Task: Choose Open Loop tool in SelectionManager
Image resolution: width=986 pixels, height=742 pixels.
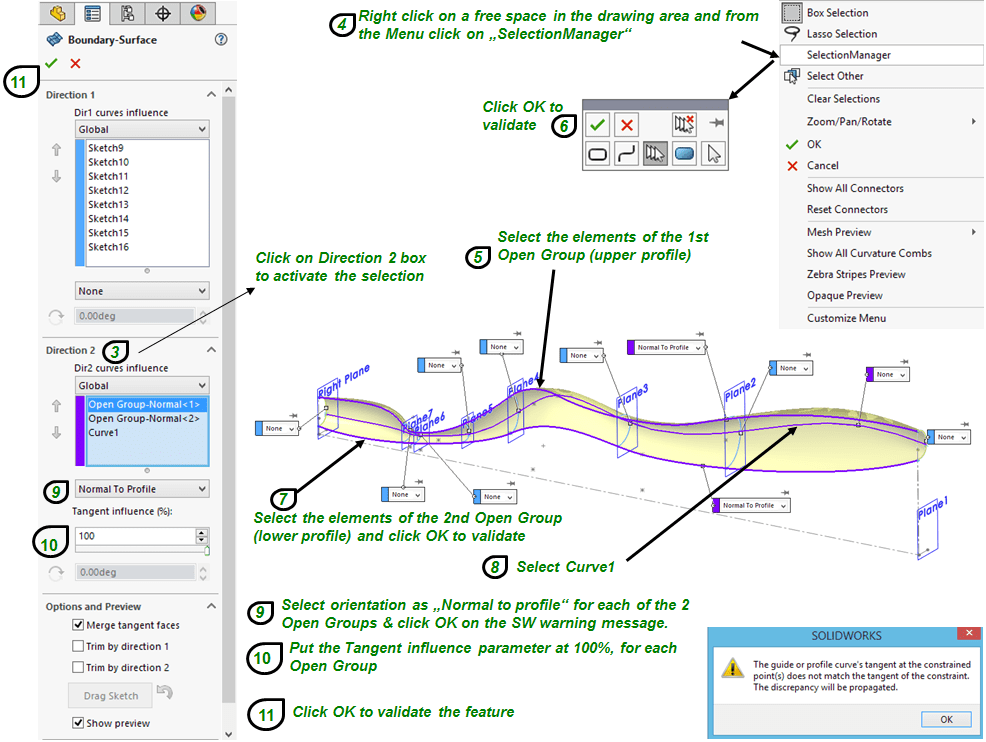Action: pos(627,154)
